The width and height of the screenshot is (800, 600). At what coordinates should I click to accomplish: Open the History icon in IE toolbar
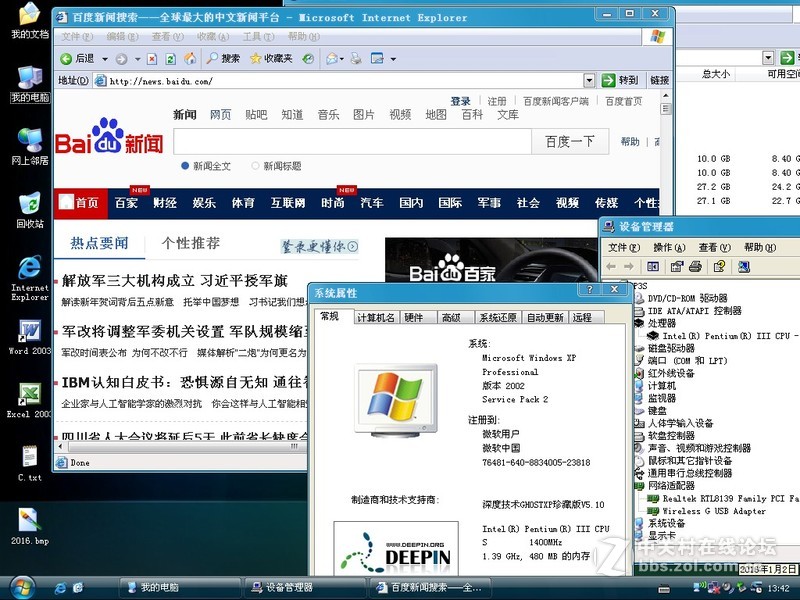point(308,59)
